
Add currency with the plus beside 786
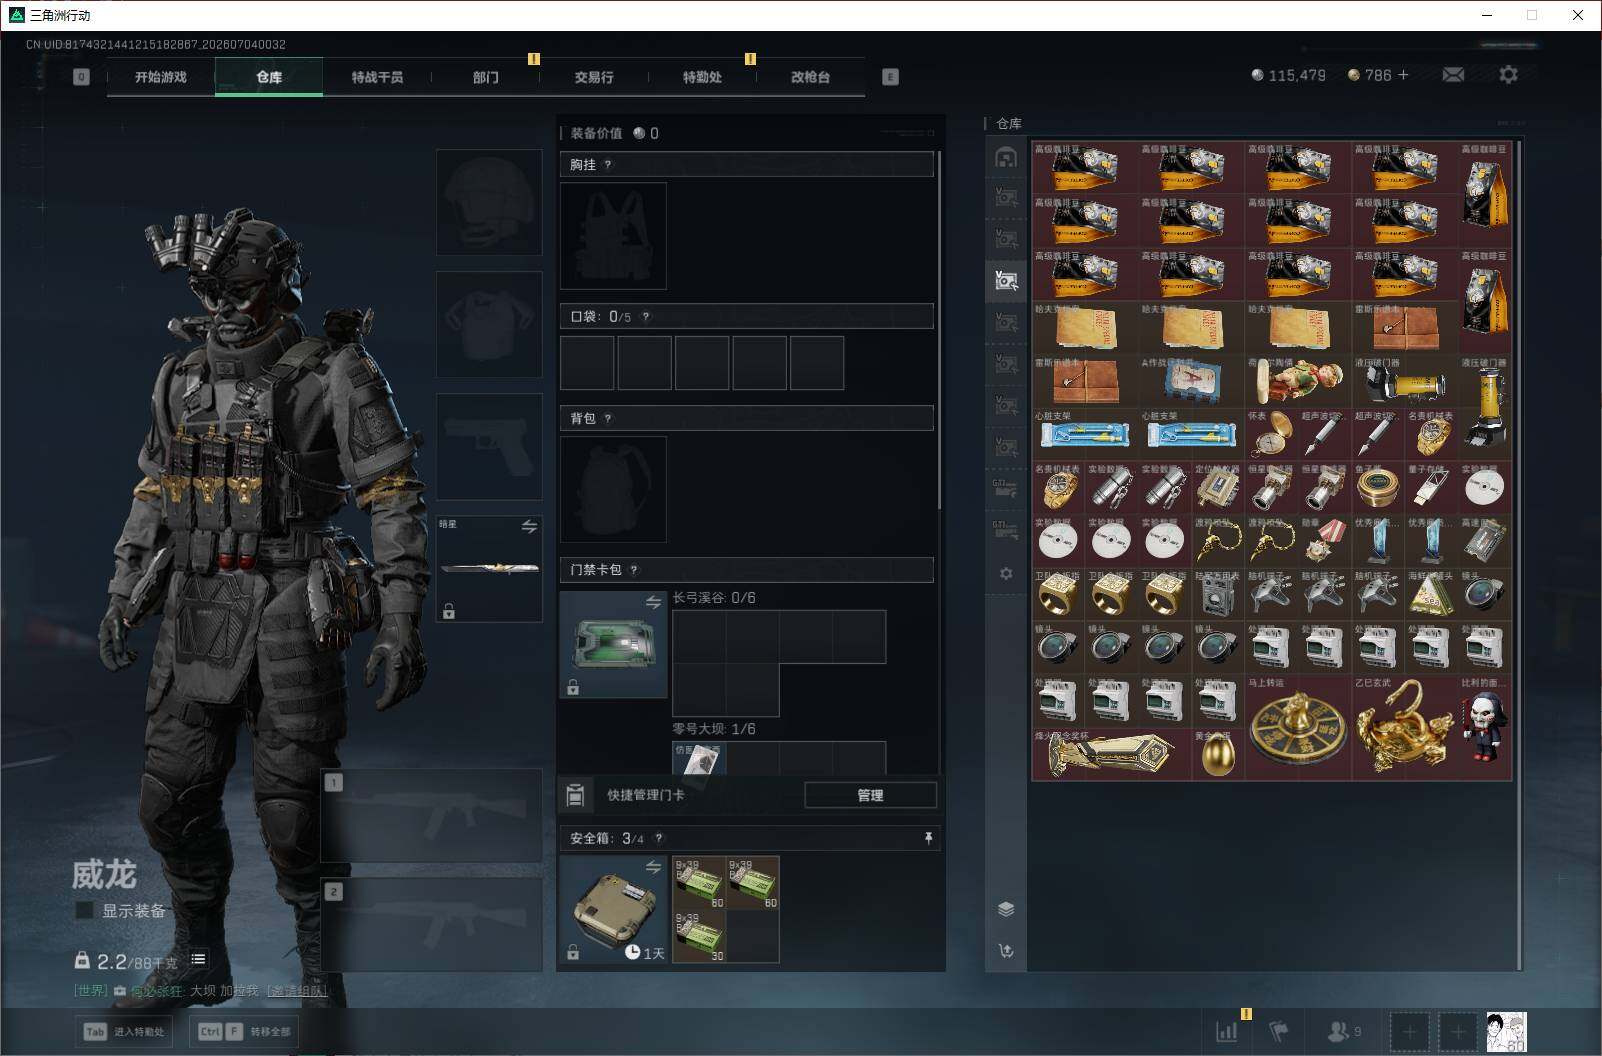[1403, 75]
